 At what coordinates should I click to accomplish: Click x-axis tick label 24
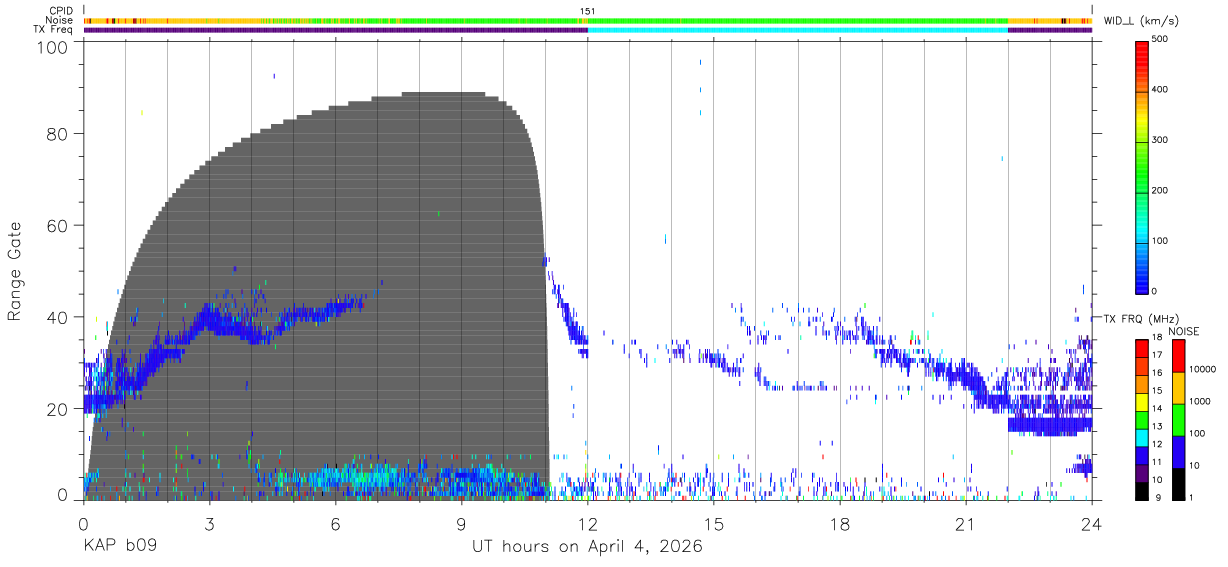[x=1091, y=523]
